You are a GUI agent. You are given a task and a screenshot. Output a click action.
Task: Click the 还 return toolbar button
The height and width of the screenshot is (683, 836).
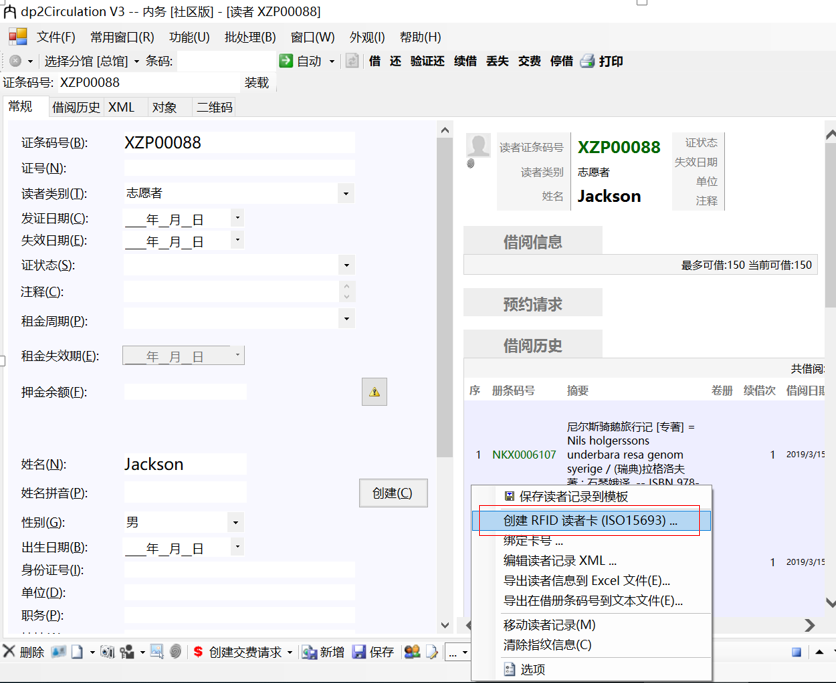tap(395, 61)
